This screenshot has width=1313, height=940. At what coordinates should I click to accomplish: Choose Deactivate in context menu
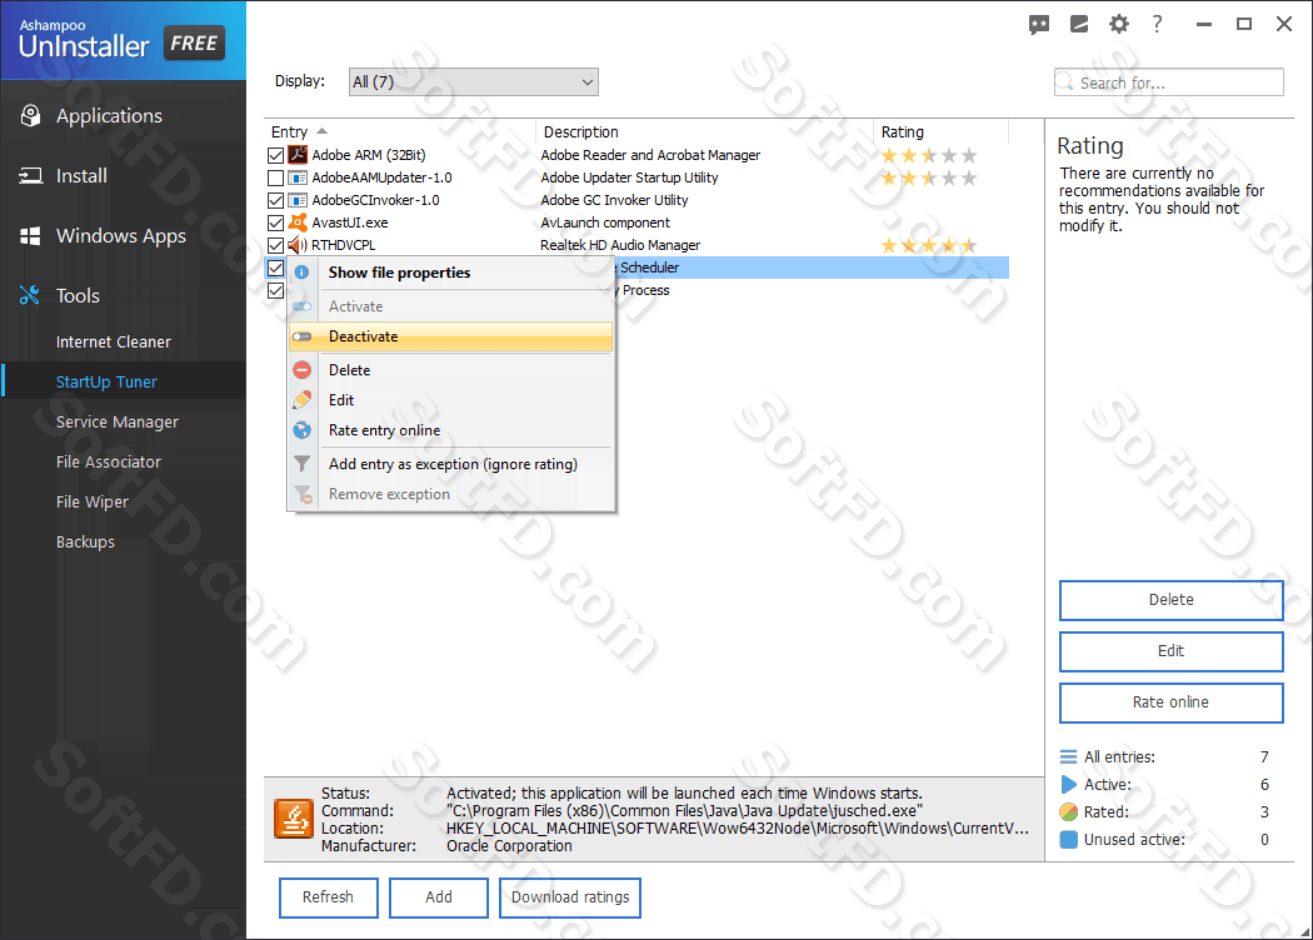coord(451,337)
